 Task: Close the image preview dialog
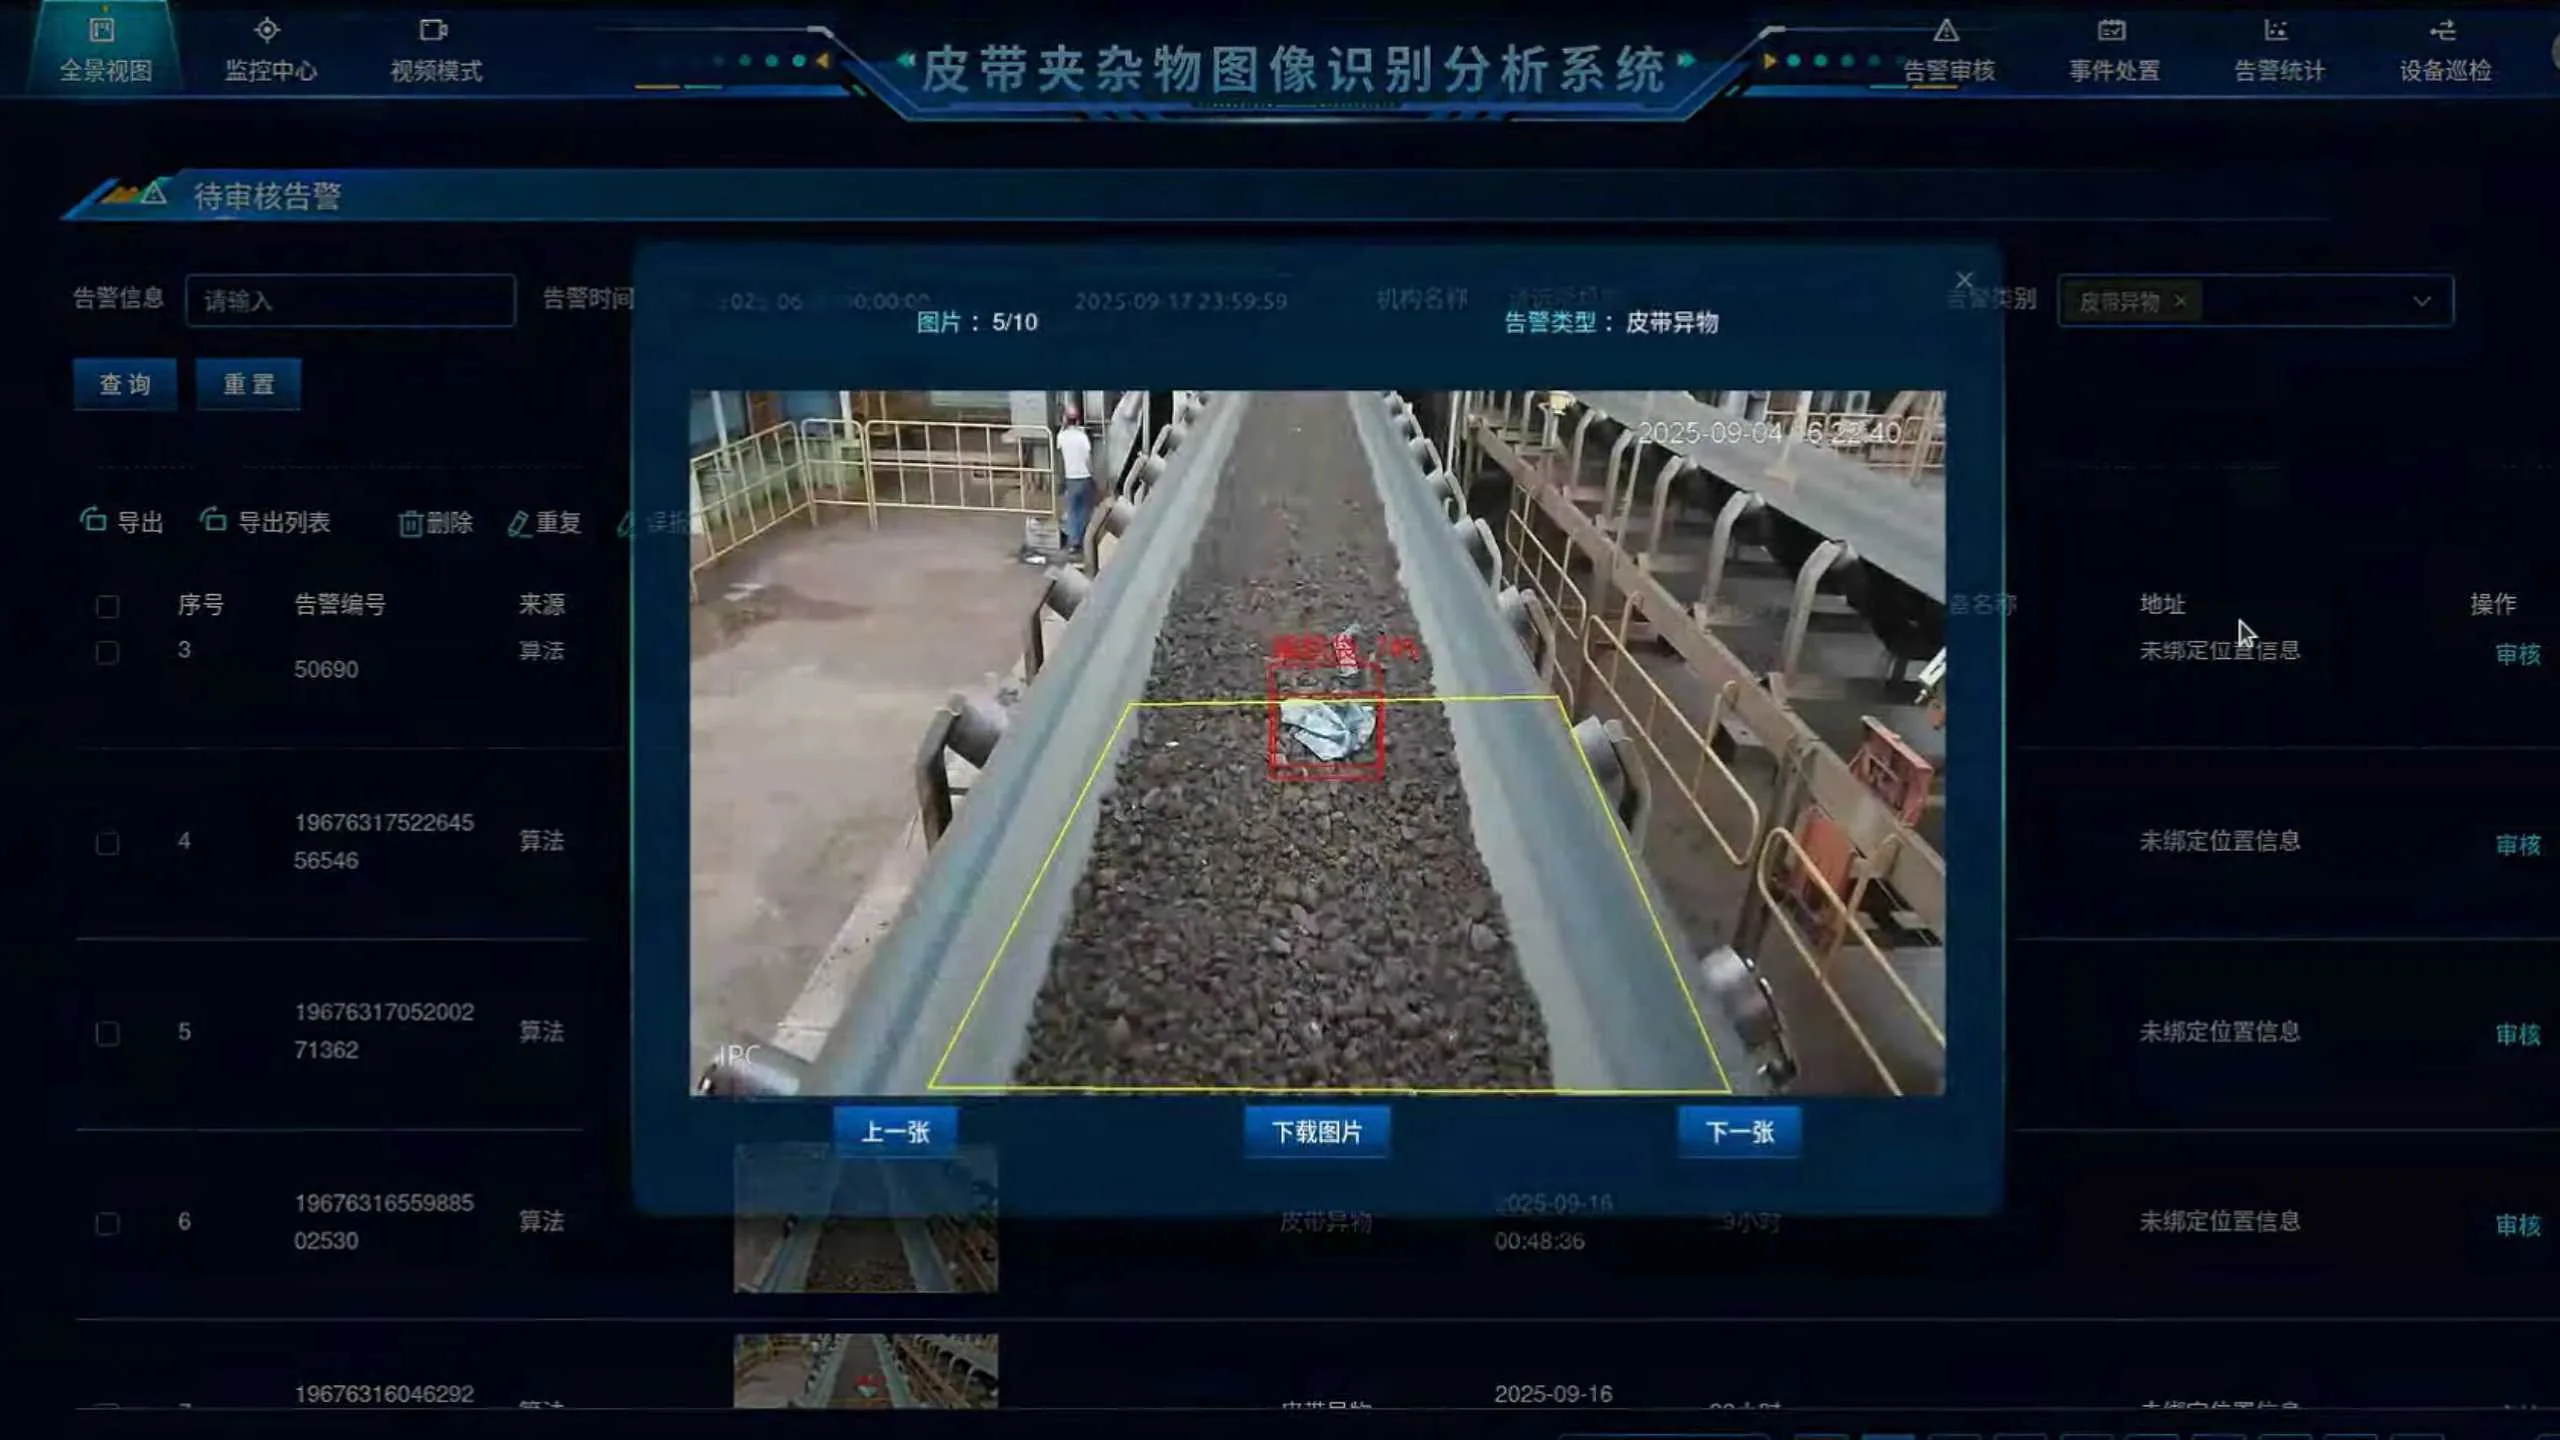click(1964, 280)
